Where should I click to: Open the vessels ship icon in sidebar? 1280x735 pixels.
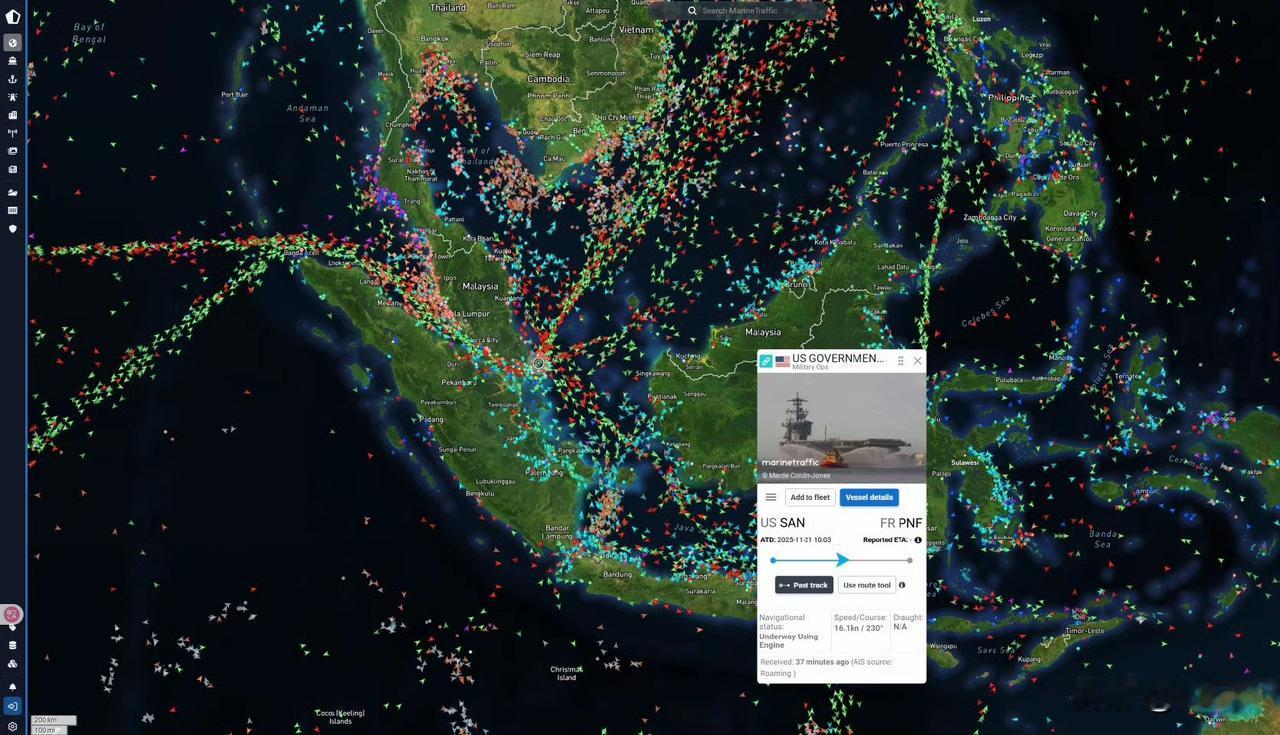13,61
